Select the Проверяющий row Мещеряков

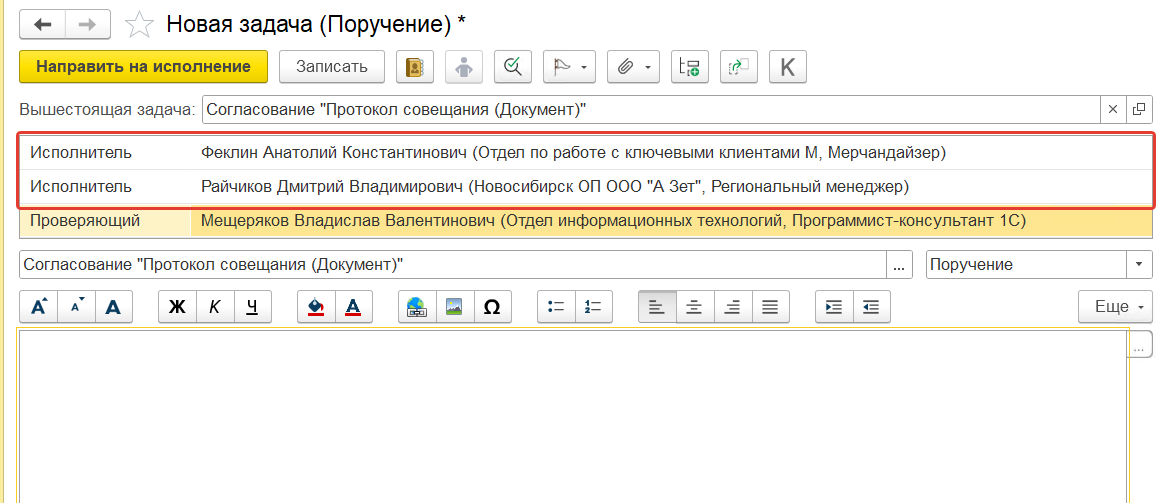[x=612, y=221]
